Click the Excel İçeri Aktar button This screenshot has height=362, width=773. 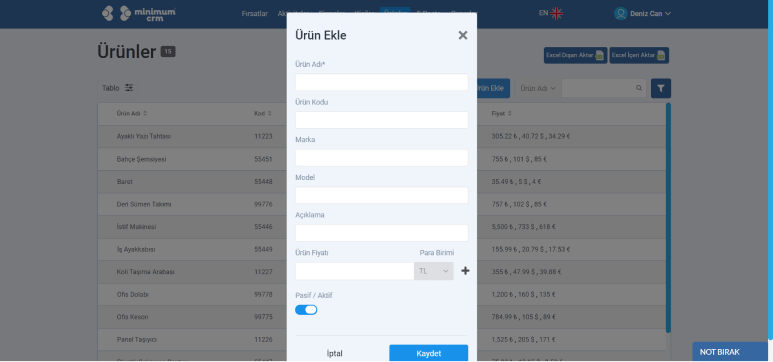(639, 55)
